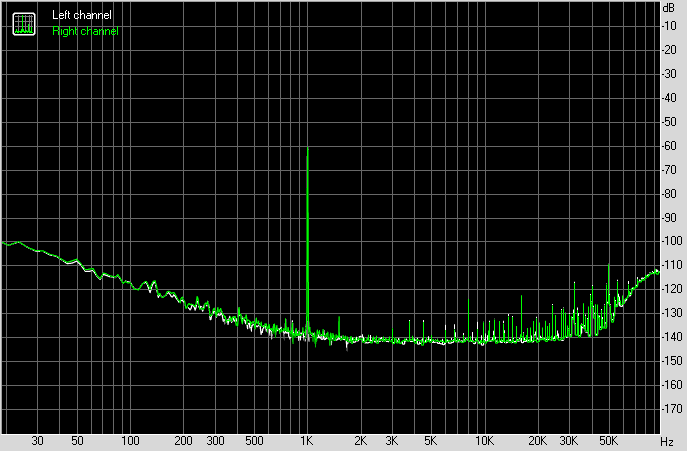Click the 1K frequency axis label

307,441
